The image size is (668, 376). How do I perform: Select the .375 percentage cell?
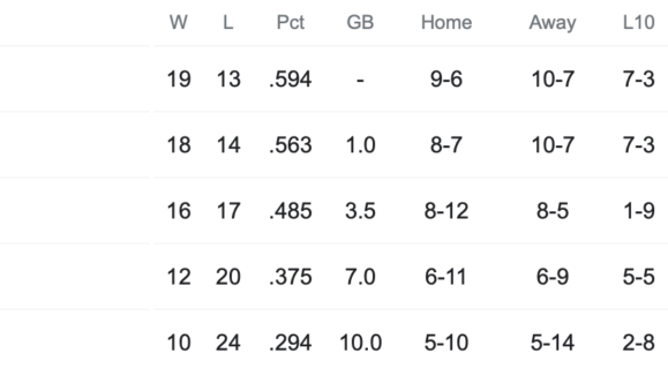pyautogui.click(x=290, y=277)
